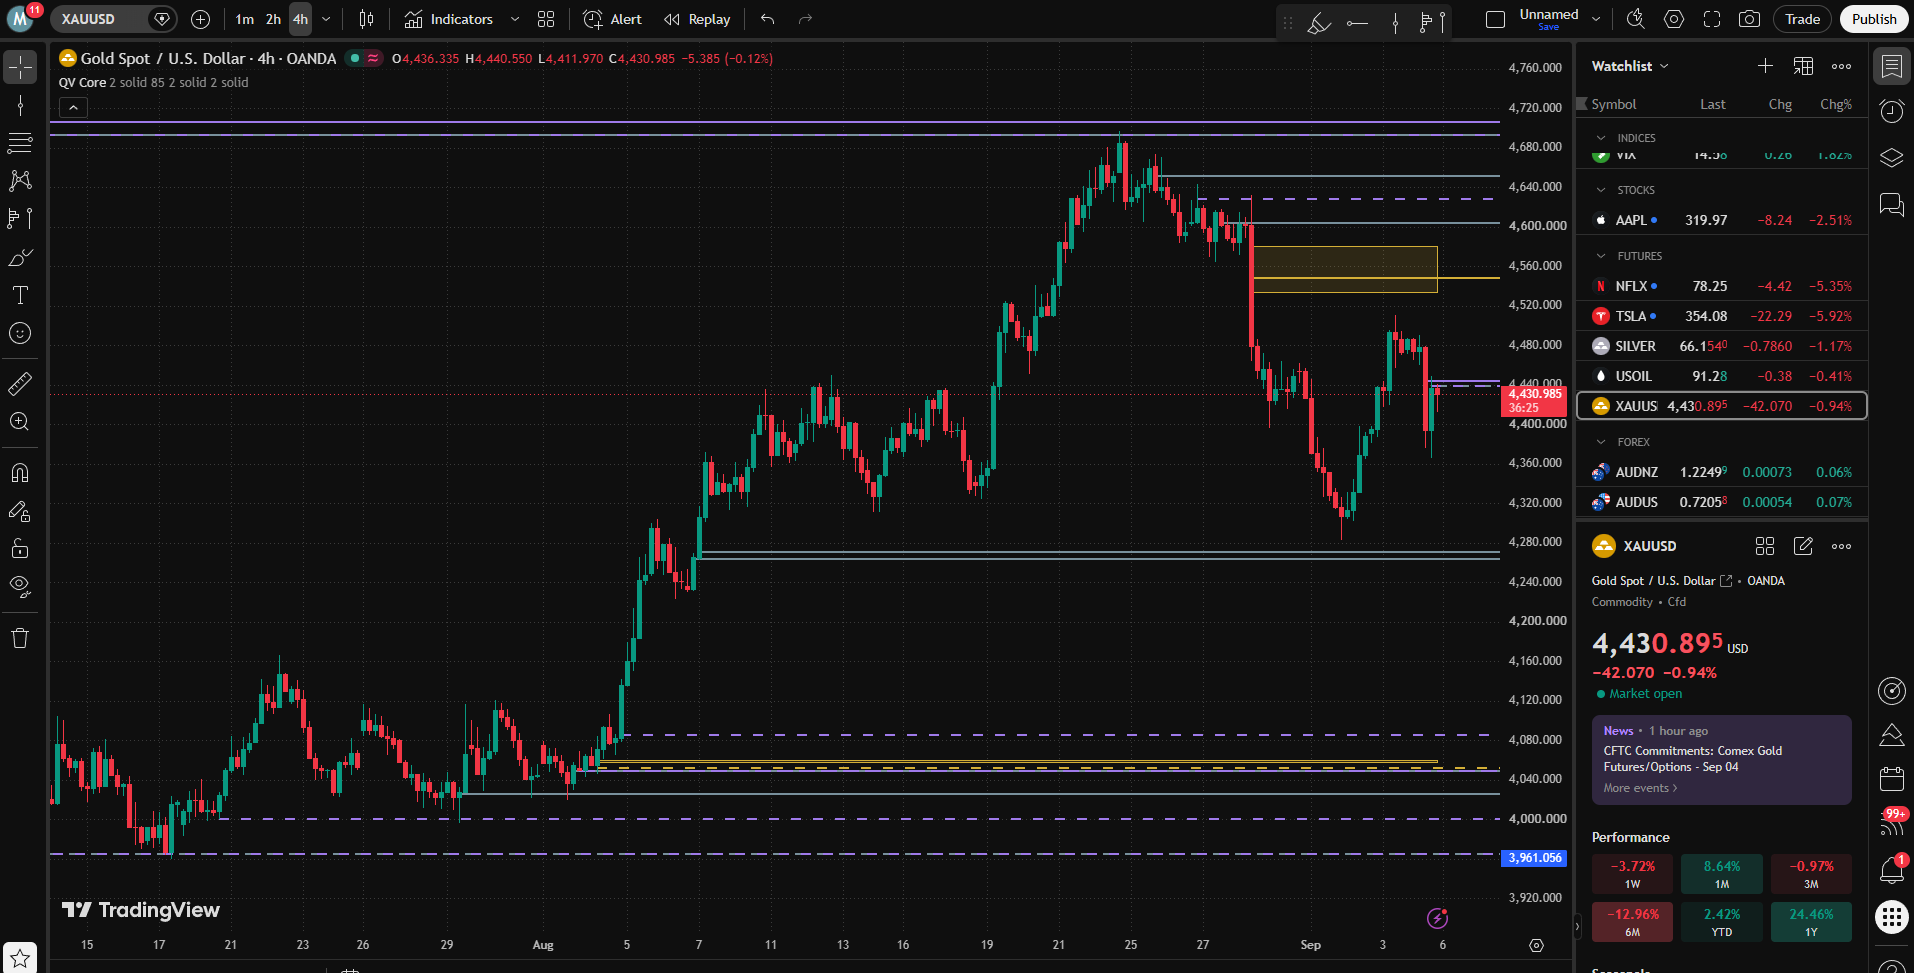Open More events news link
The width and height of the screenshot is (1914, 973).
1640,788
